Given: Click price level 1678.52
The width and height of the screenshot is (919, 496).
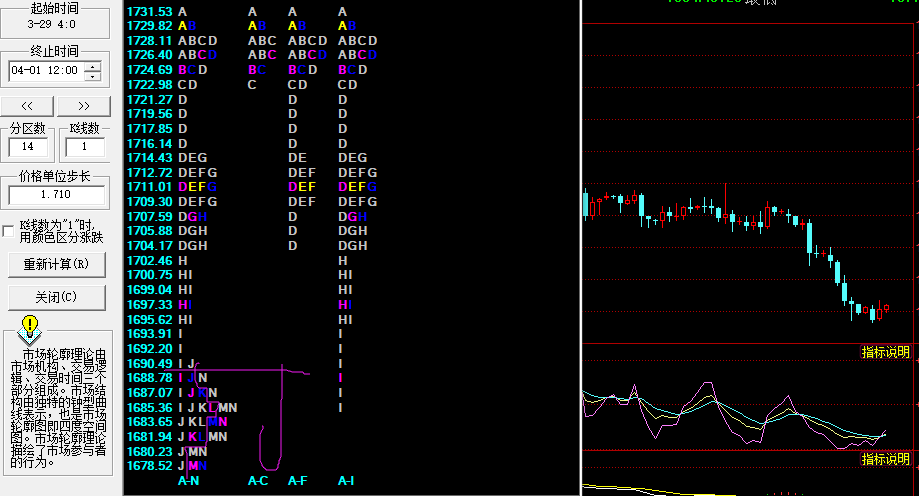Looking at the screenshot, I should [x=149, y=466].
